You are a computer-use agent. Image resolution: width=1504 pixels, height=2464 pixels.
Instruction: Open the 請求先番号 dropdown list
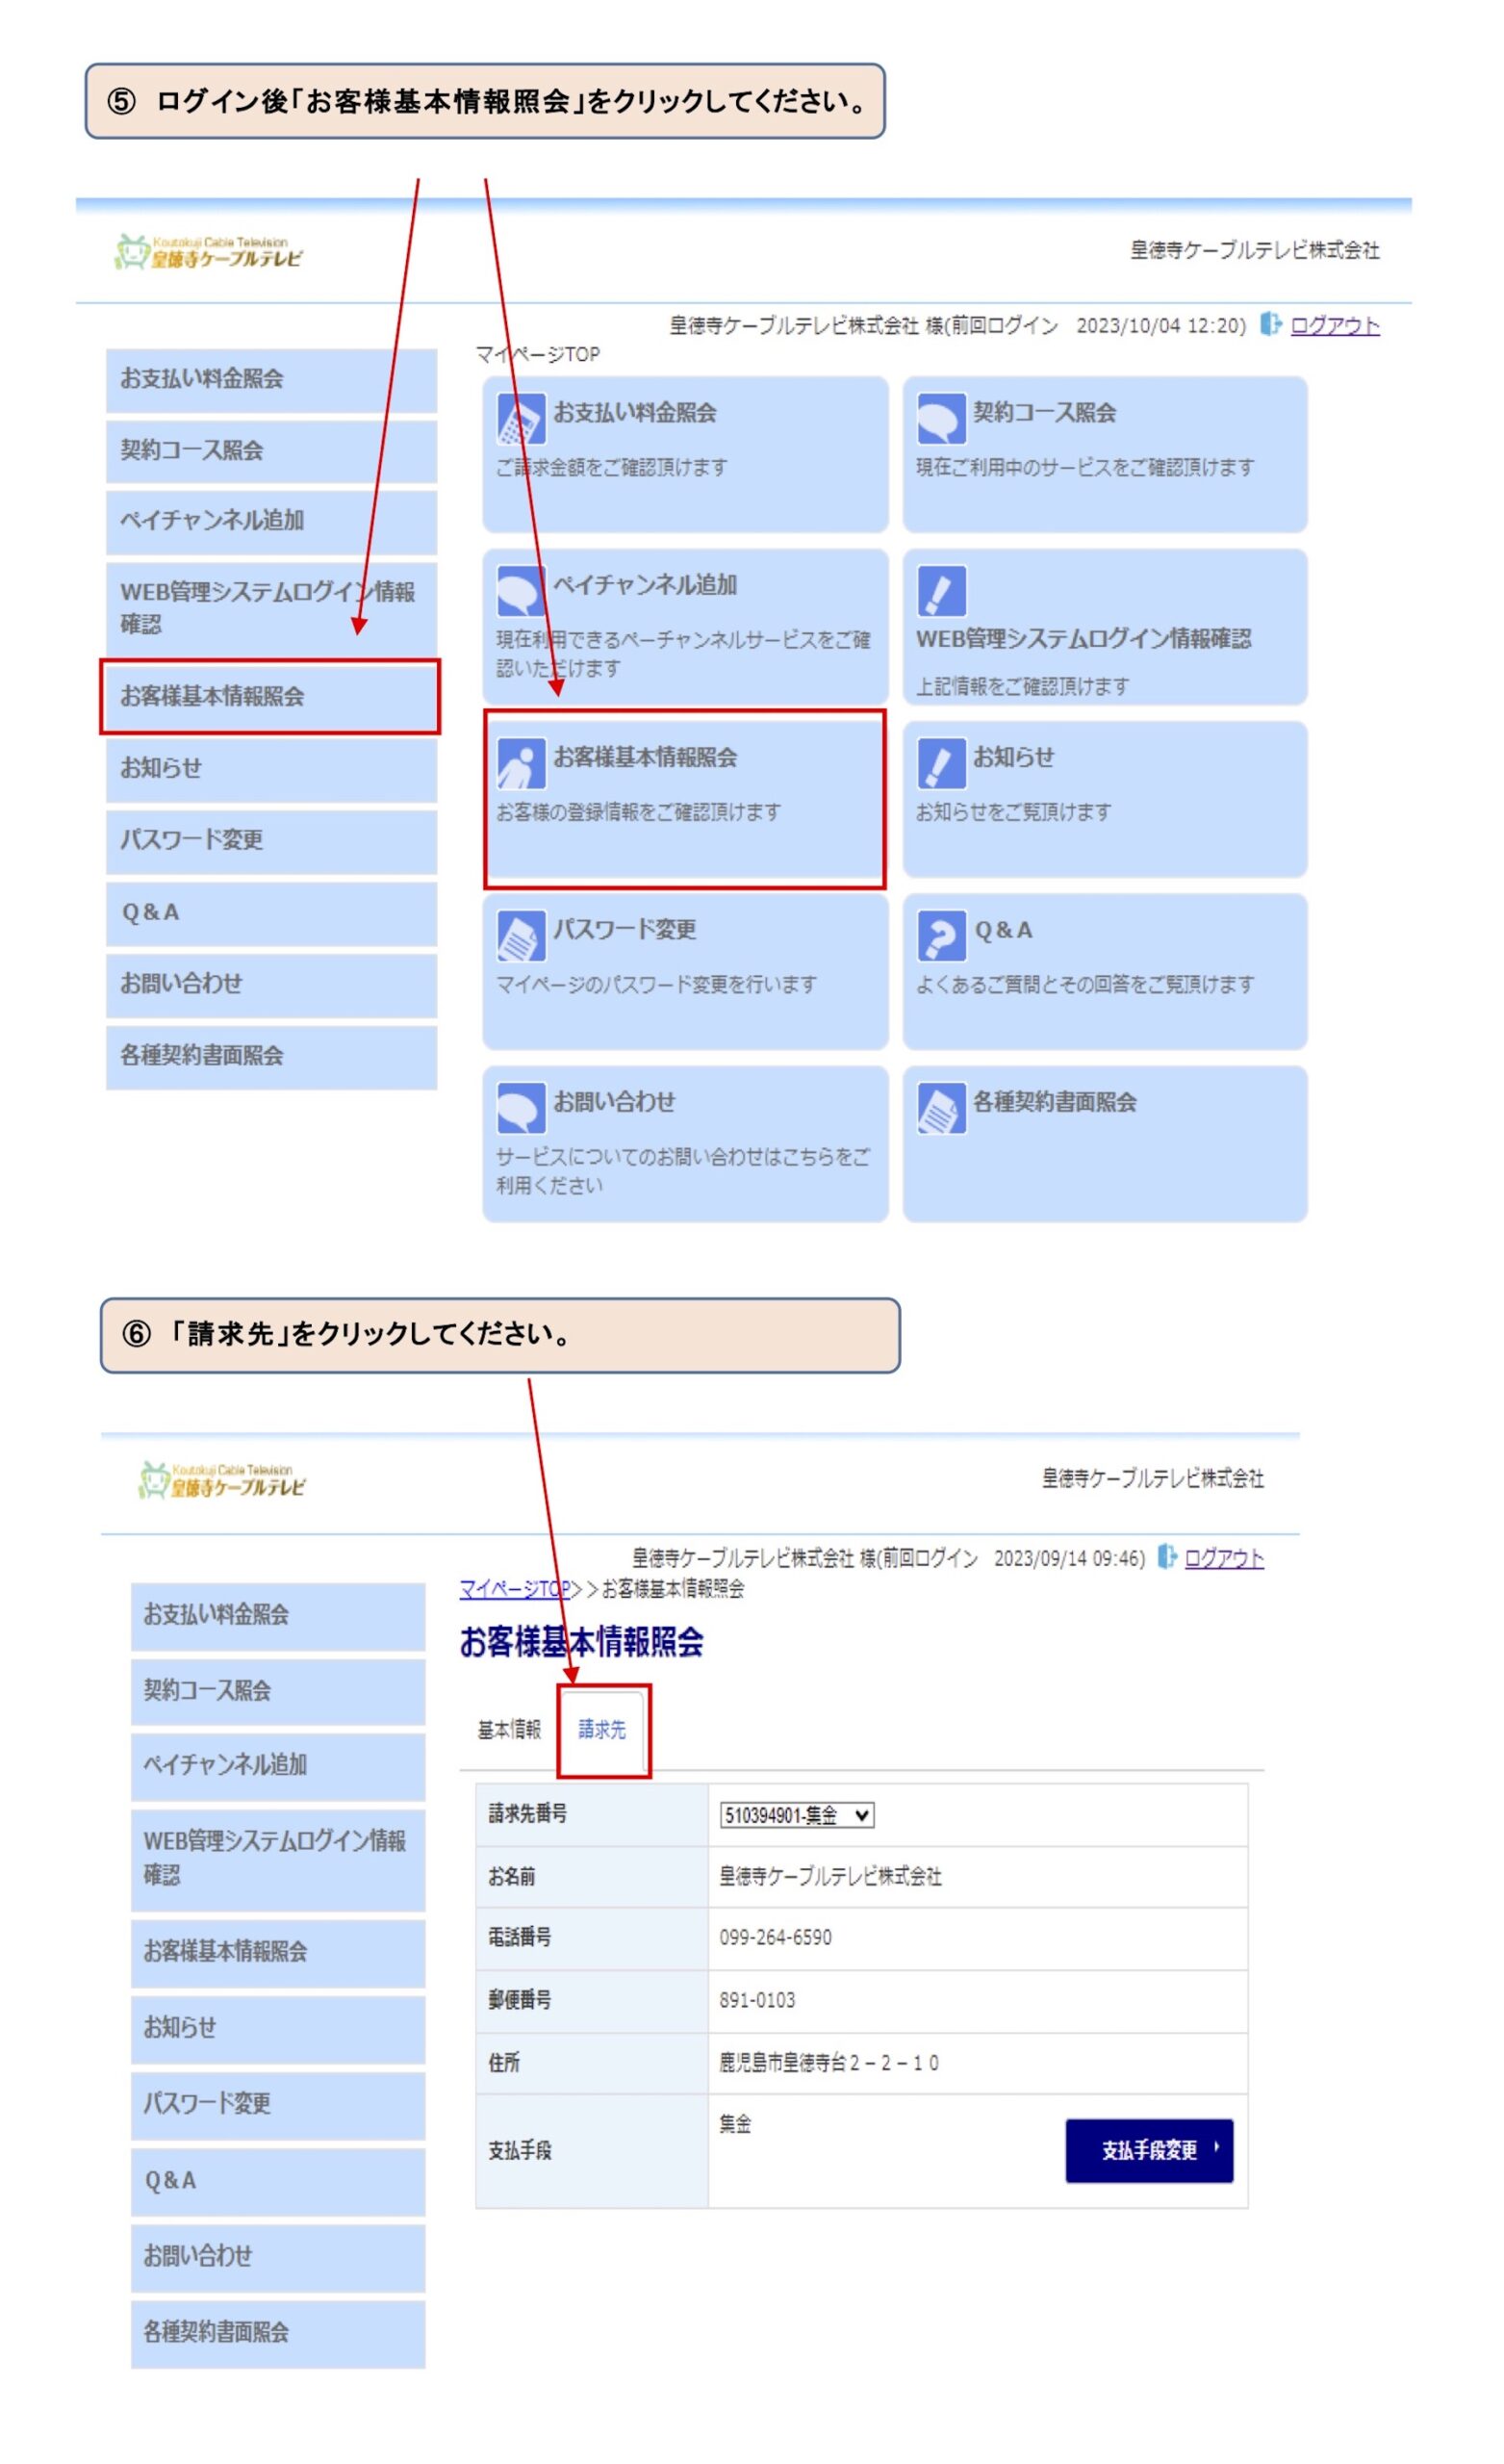(x=796, y=1815)
